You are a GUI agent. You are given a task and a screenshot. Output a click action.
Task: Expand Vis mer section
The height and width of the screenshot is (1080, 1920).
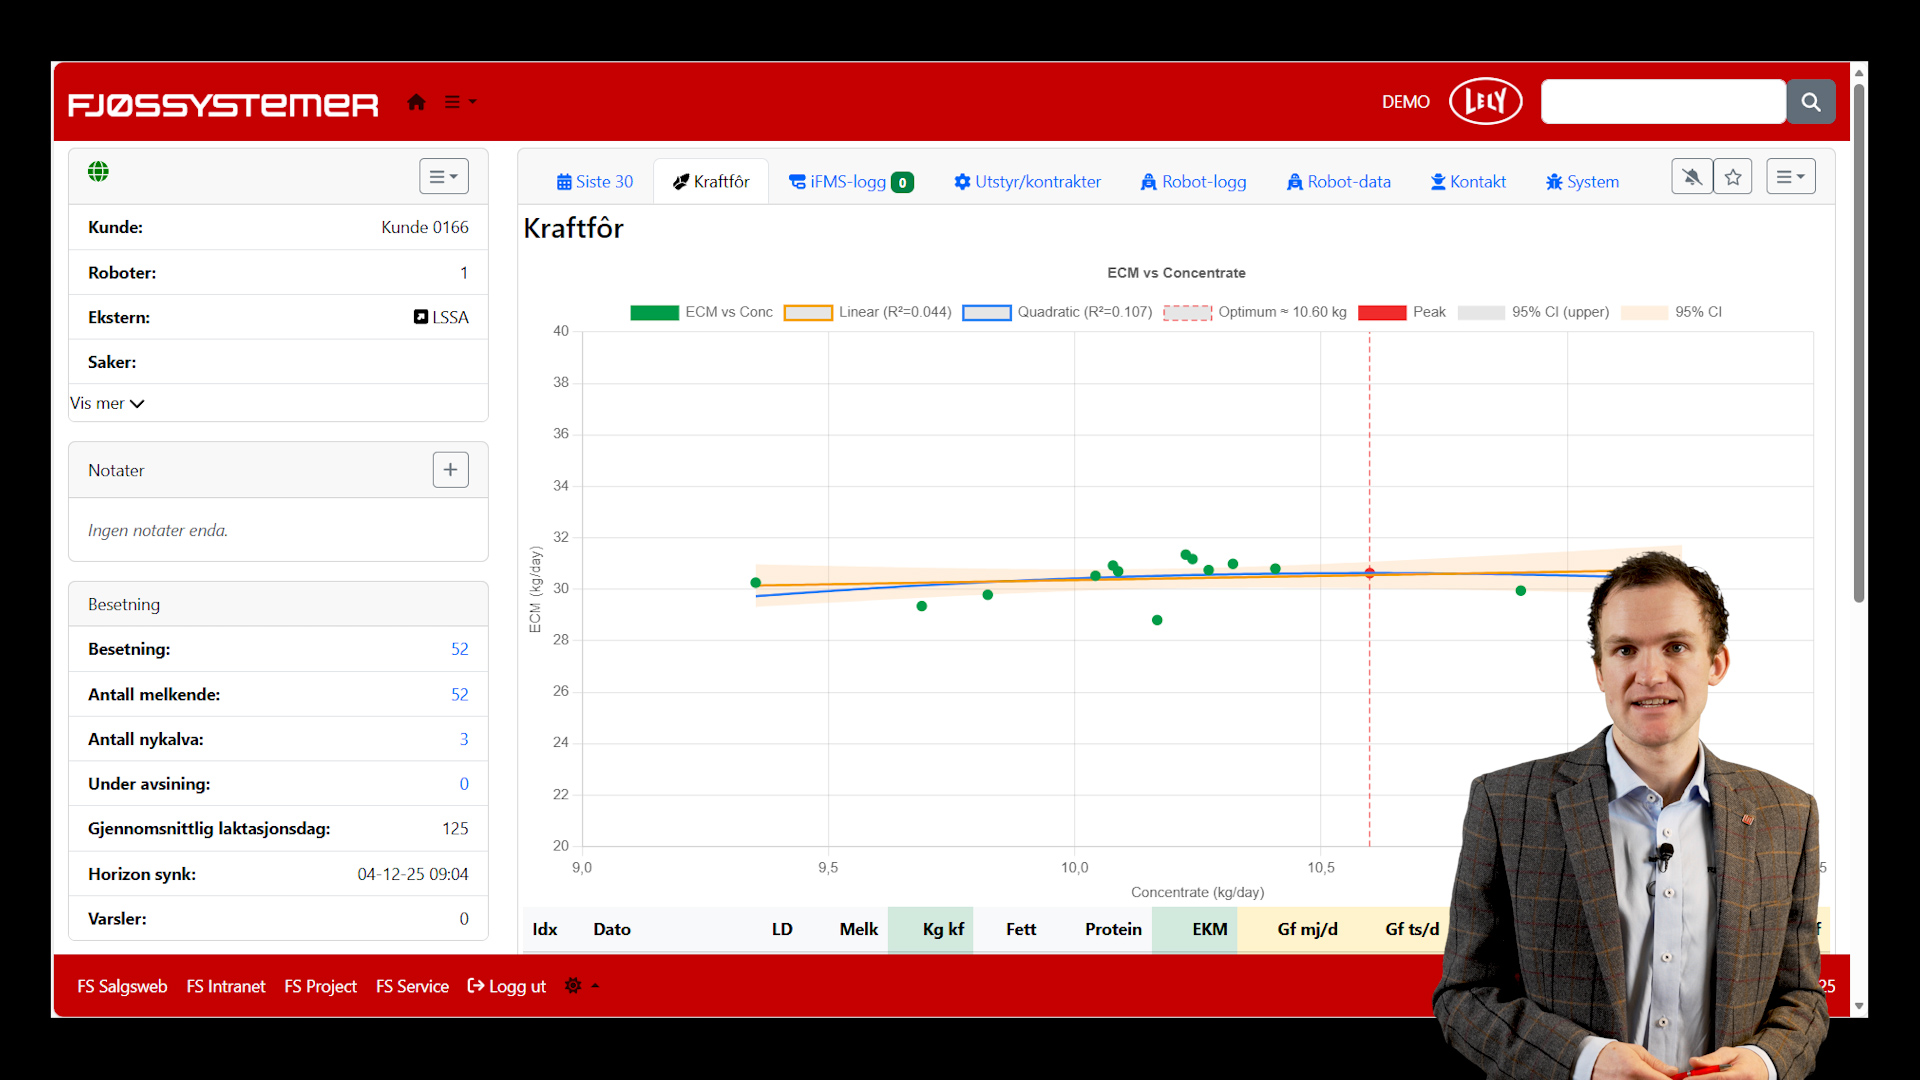[x=107, y=403]
